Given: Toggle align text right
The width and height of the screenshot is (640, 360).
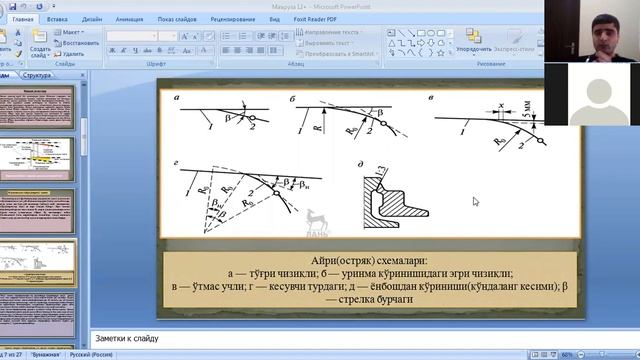Looking at the screenshot, I should click(x=249, y=50).
